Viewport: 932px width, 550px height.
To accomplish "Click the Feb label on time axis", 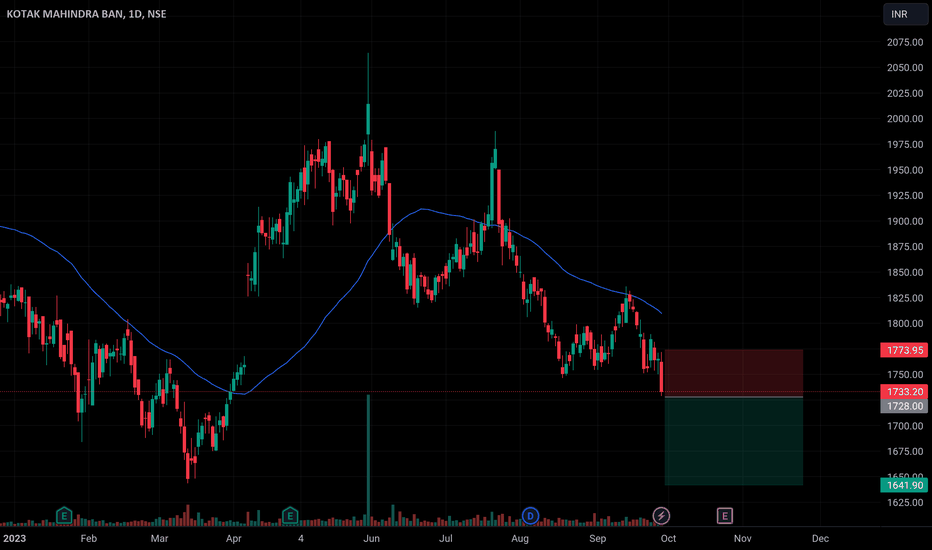I will pyautogui.click(x=89, y=538).
